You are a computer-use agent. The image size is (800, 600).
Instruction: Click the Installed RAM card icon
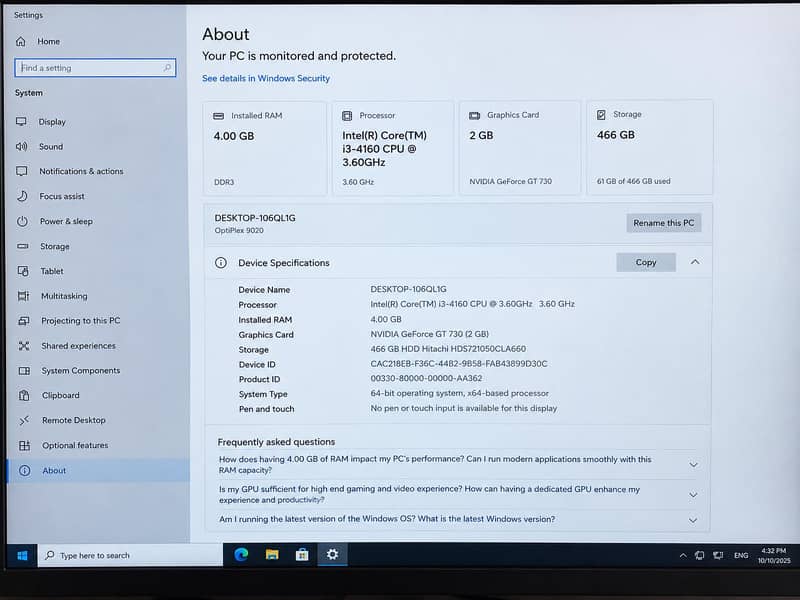pos(218,116)
